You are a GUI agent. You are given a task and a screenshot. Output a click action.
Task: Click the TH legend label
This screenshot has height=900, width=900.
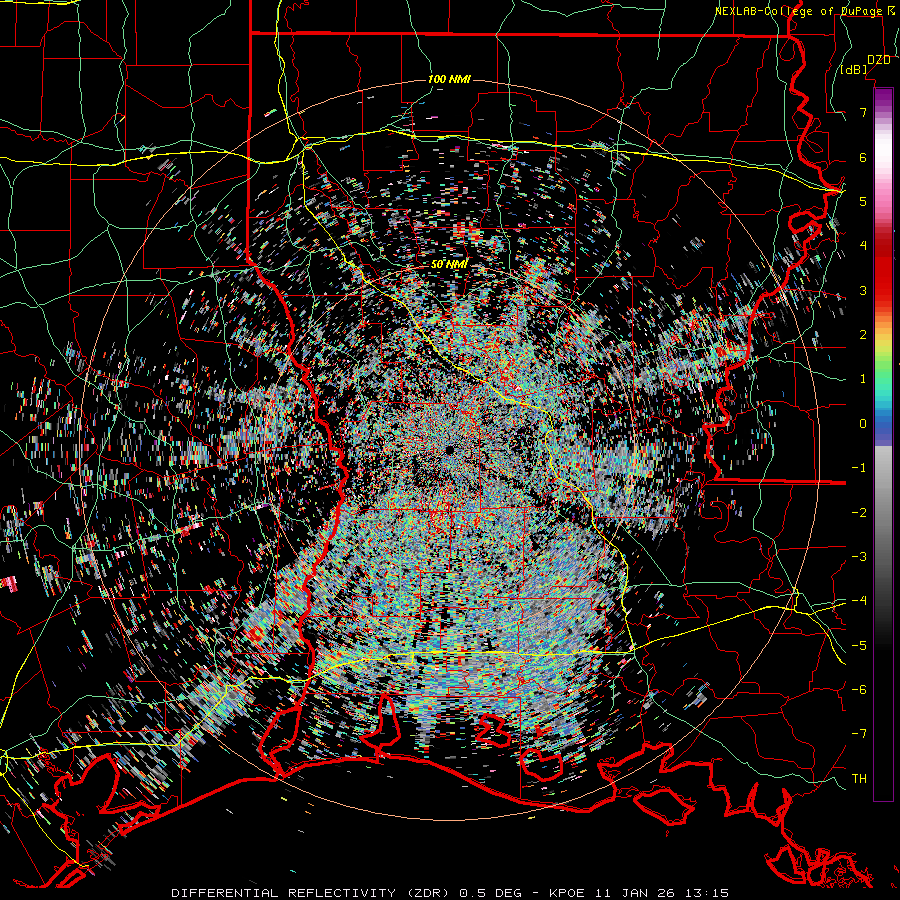click(859, 778)
